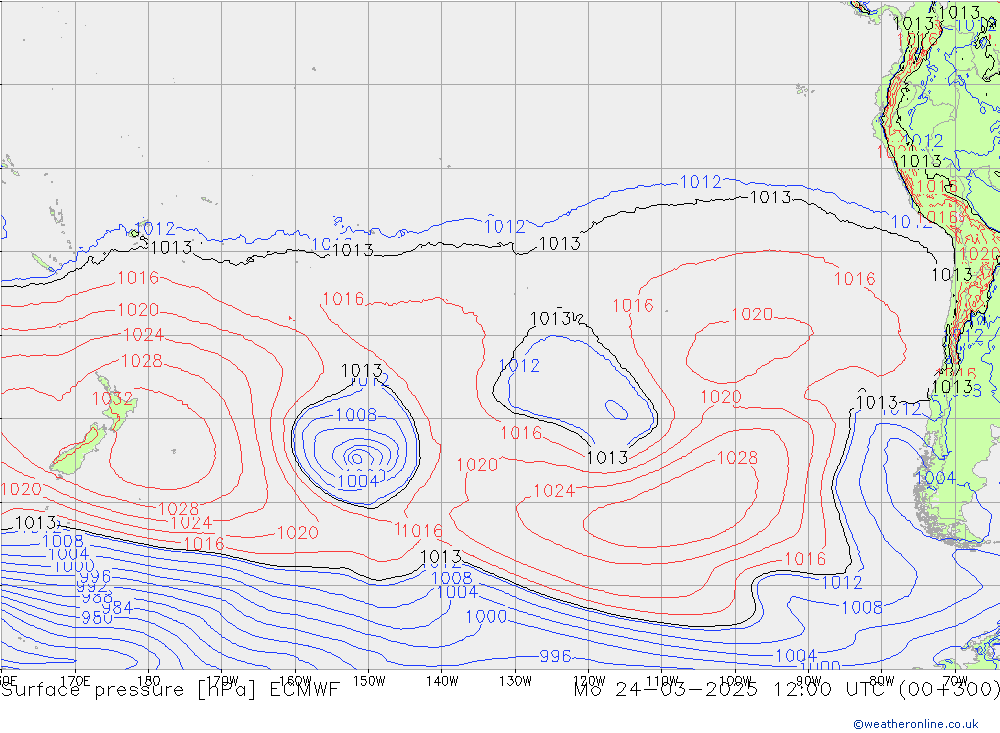
Task: Click the 70W longitude axis label
Action: coord(955,681)
